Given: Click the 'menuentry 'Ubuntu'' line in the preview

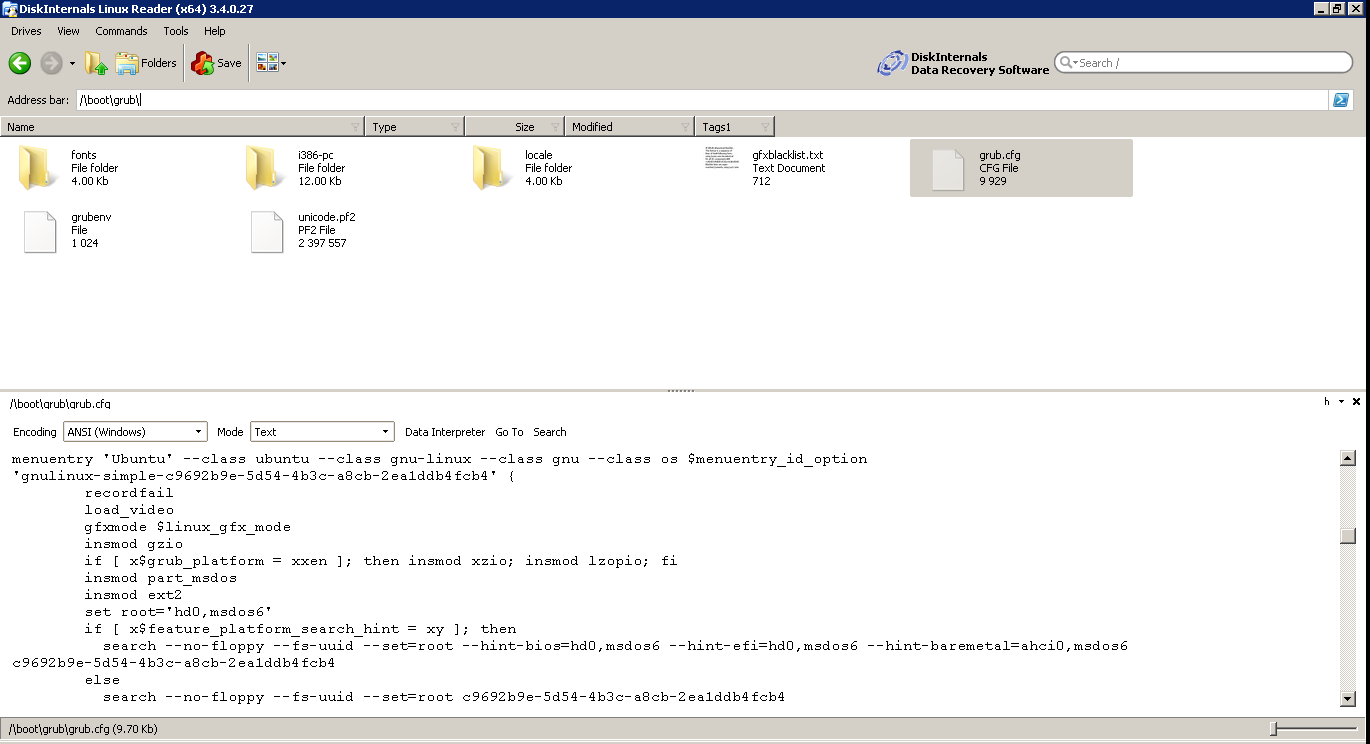Looking at the screenshot, I should point(439,459).
